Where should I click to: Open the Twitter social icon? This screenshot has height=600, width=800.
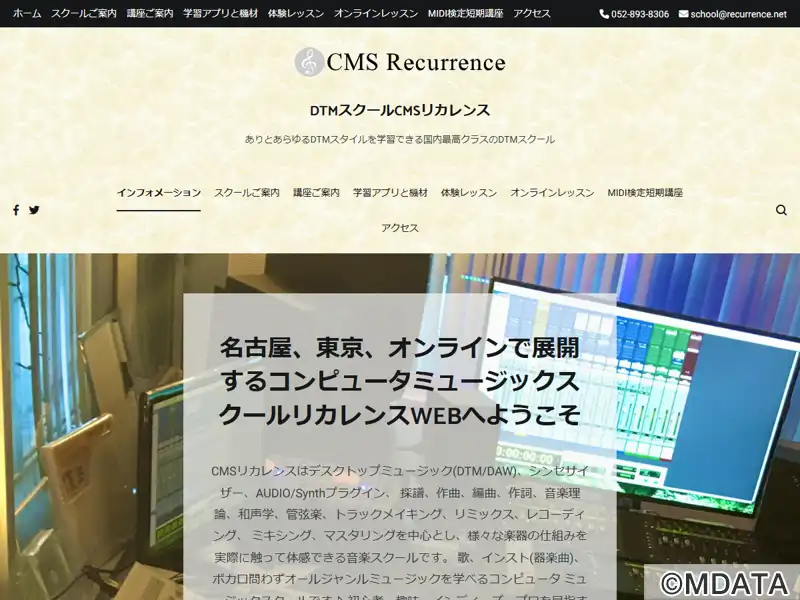coord(34,210)
